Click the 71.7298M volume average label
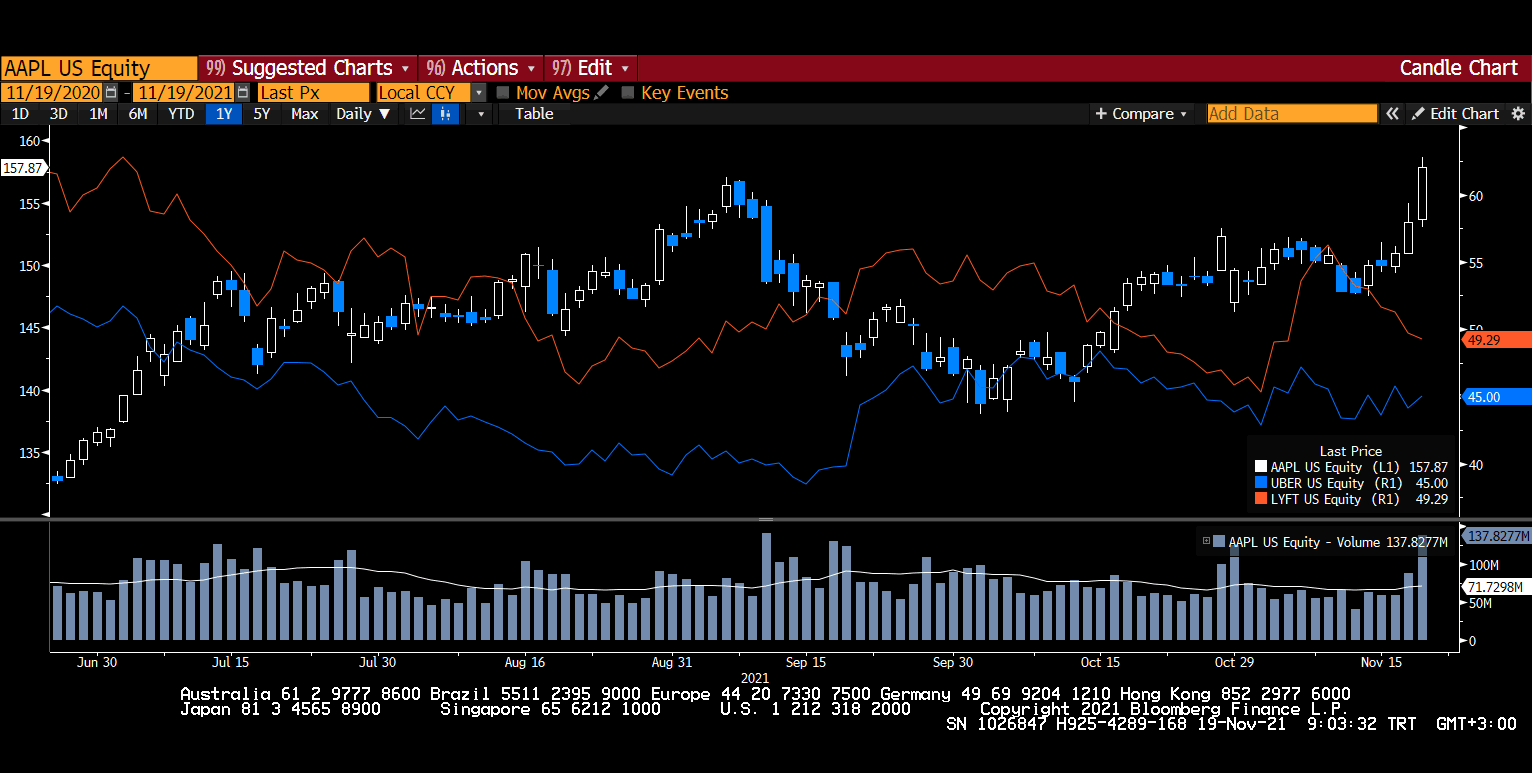The width and height of the screenshot is (1532, 773). [1497, 587]
